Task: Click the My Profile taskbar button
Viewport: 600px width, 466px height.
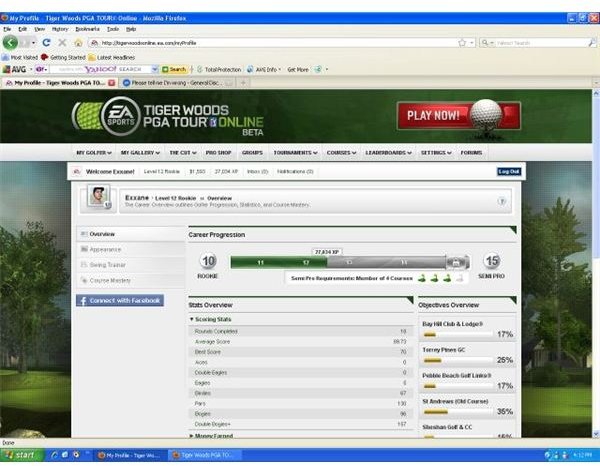Action: tap(130, 455)
